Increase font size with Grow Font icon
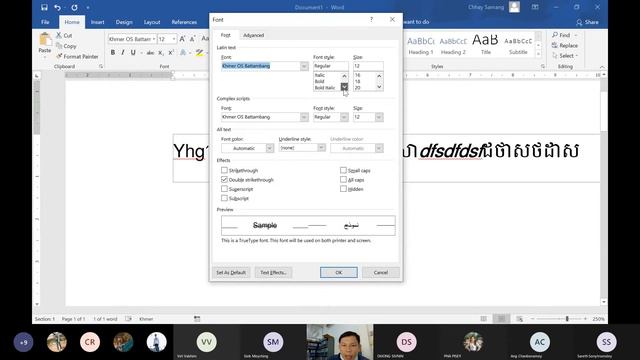Screen dimensions: 640x360 point(182,39)
